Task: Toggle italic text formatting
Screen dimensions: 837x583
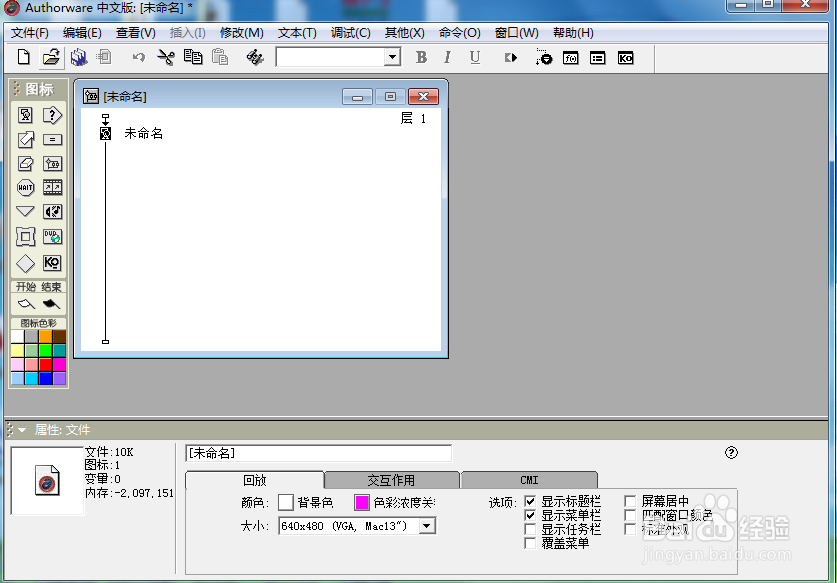Action: (447, 57)
